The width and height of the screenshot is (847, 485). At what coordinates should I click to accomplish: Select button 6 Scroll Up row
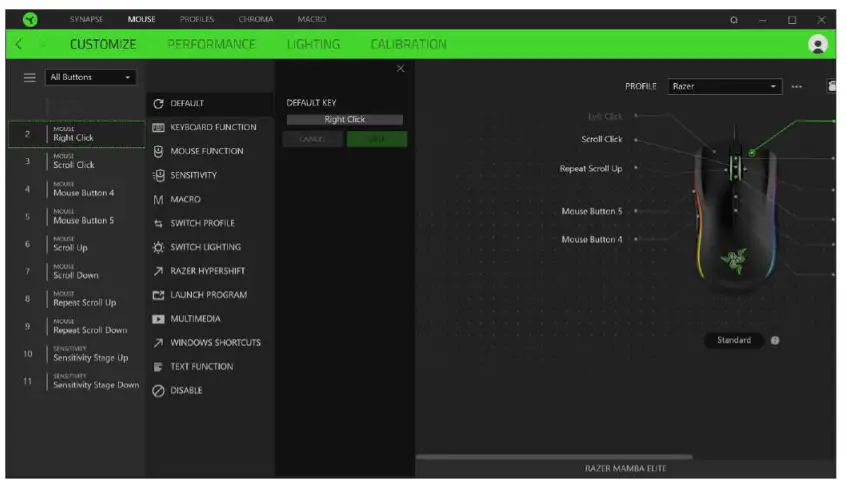[76, 245]
